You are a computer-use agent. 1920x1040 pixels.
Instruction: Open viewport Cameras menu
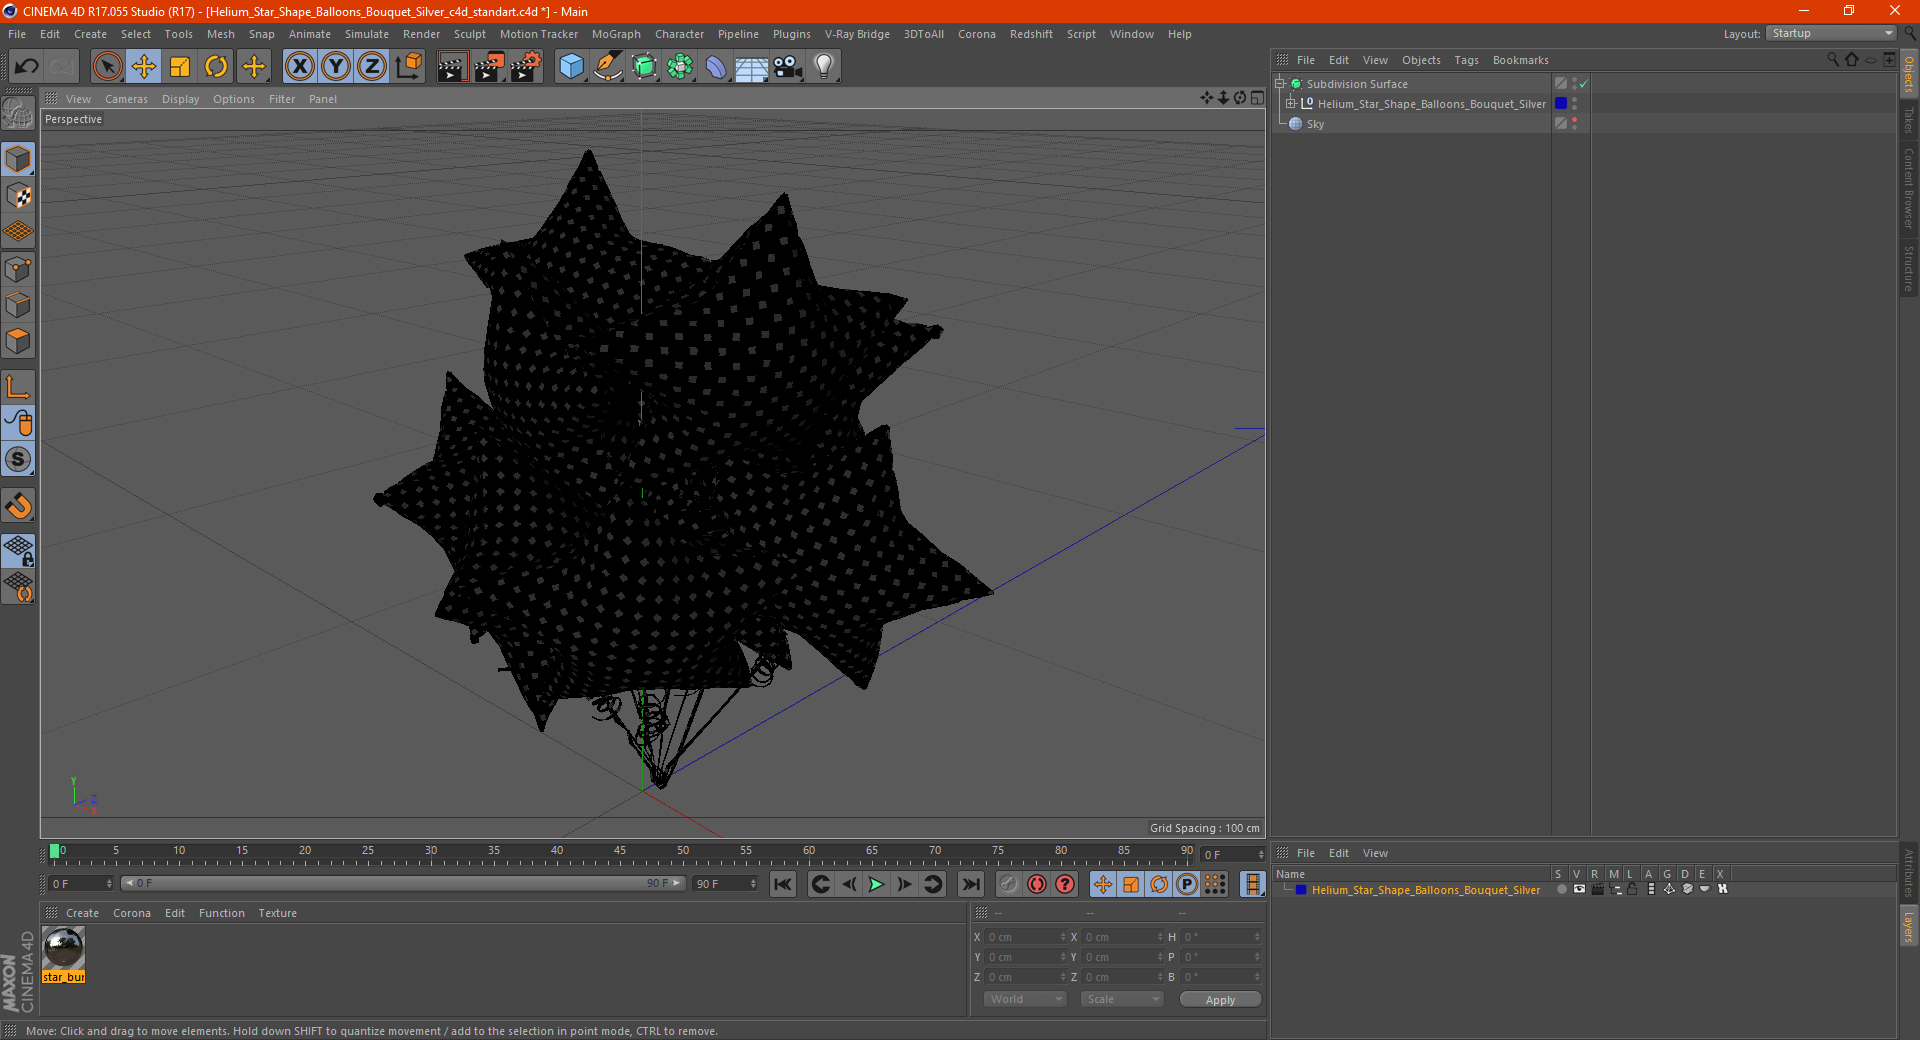[126, 99]
